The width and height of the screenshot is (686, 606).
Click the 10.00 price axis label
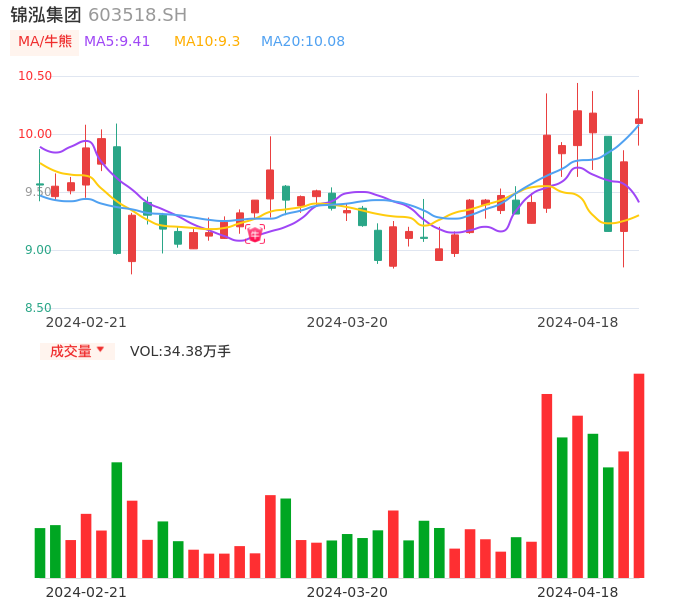click(x=35, y=134)
